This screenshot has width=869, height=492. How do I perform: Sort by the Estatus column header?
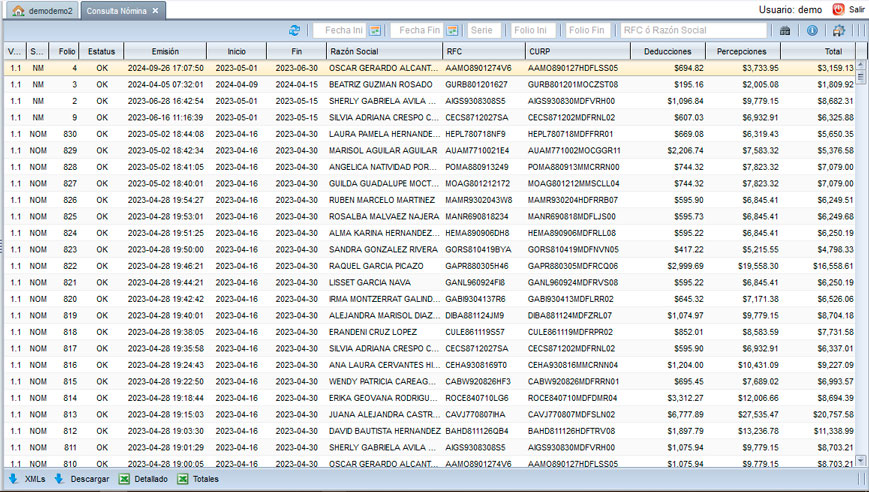[x=101, y=51]
